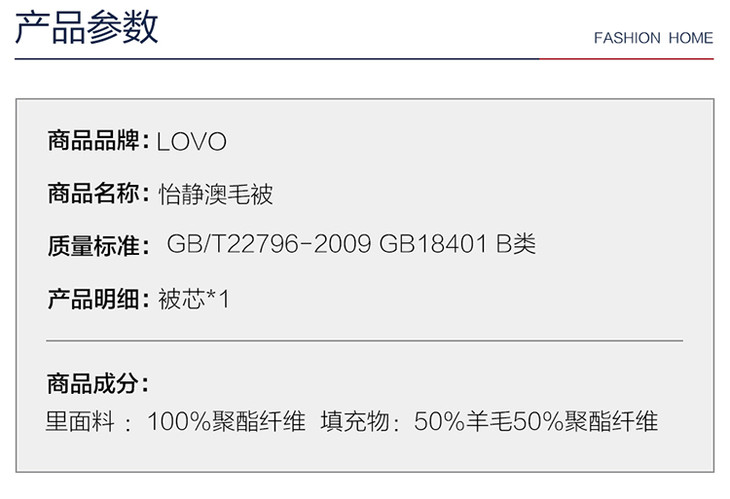Click the LOVO brand name
Image resolution: width=730 pixels, height=499 pixels.
coord(192,142)
